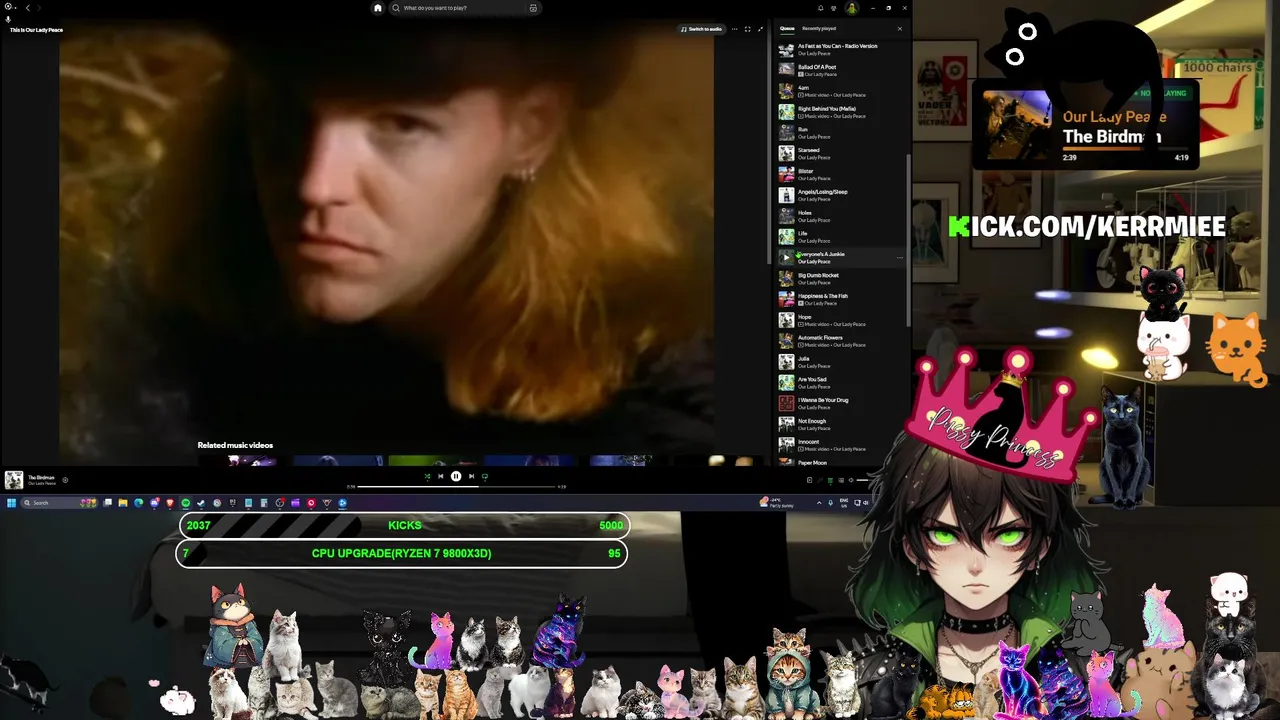Switch to the Queue tab
1280x720 pixels.
[787, 28]
